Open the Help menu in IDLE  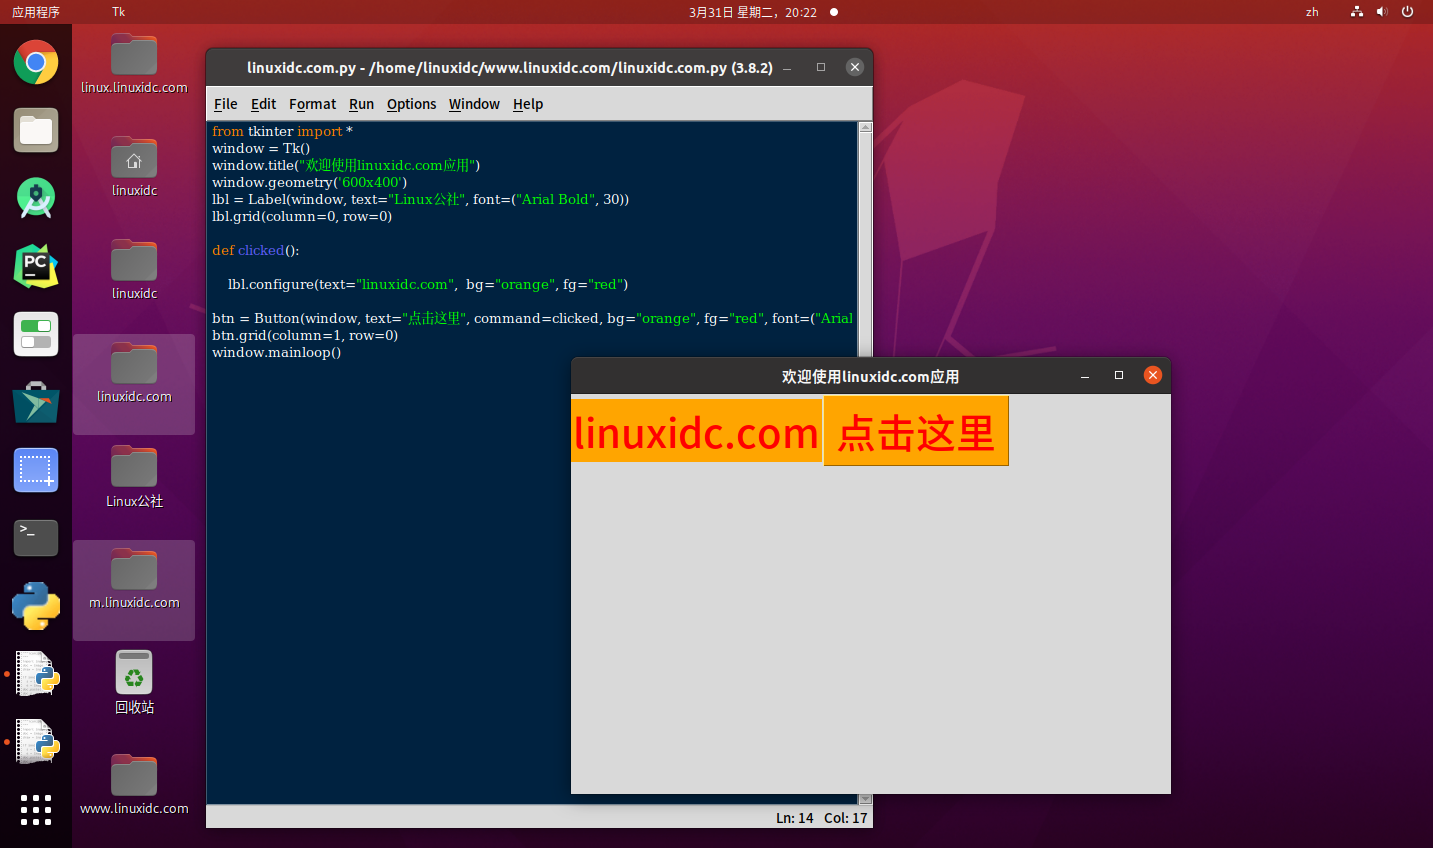coord(528,104)
